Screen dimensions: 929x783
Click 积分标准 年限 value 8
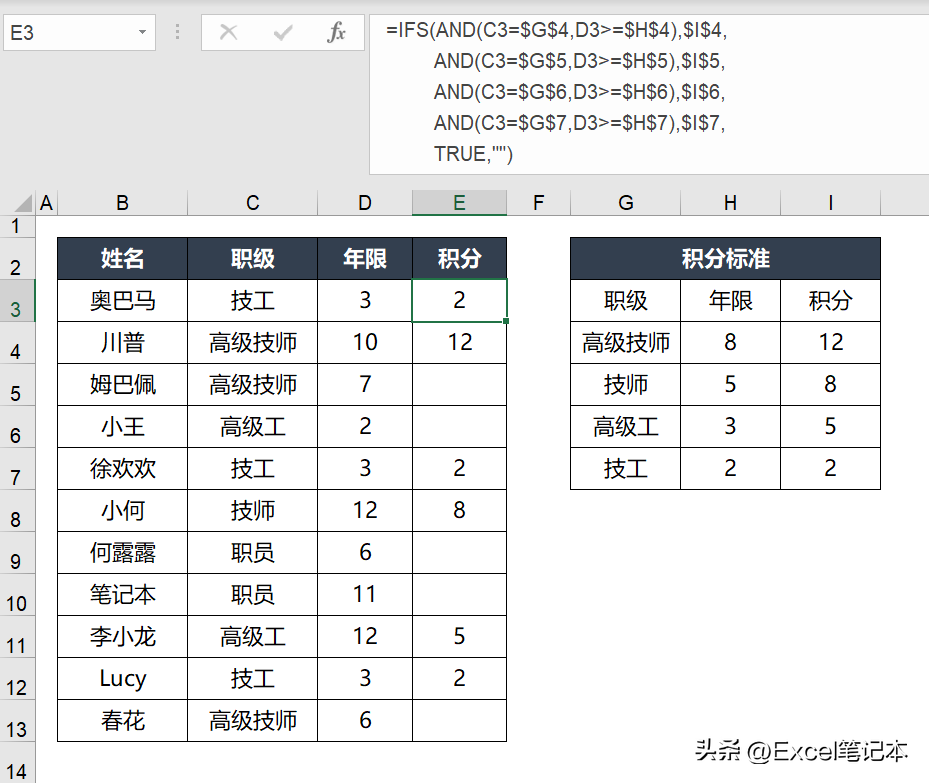[x=731, y=343]
